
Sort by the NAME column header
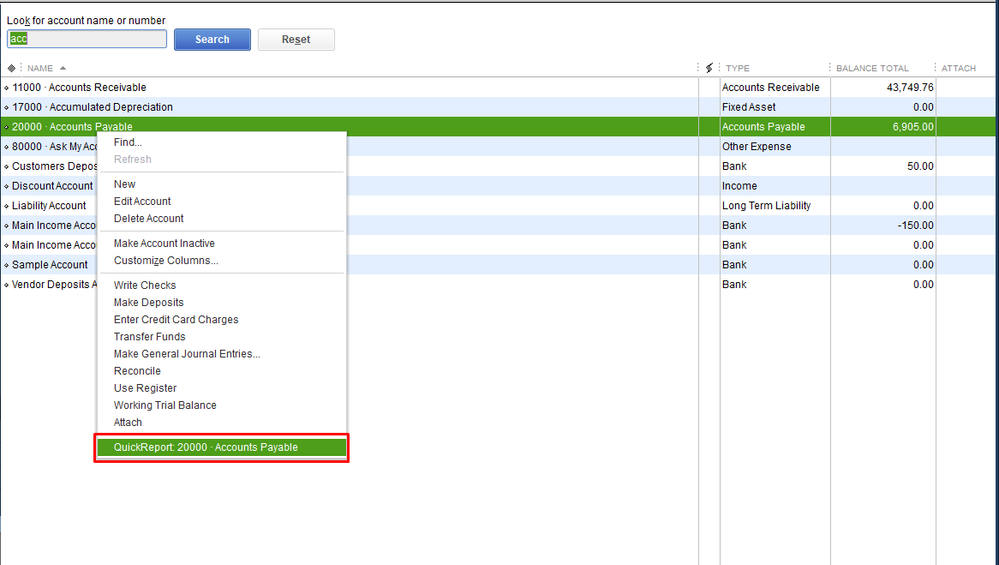click(40, 68)
